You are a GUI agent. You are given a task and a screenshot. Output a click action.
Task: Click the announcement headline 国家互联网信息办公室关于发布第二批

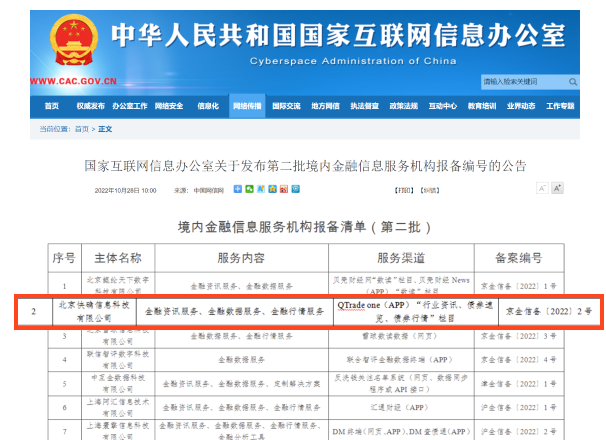pyautogui.click(x=305, y=166)
